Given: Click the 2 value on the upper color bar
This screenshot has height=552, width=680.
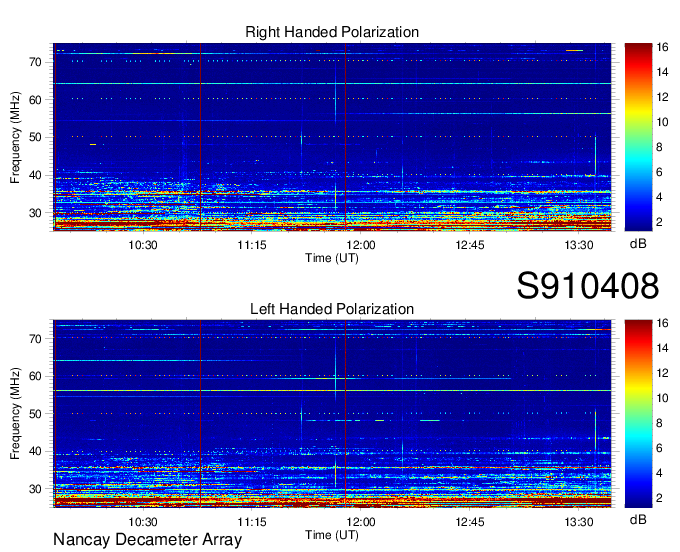Looking at the screenshot, I should pos(659,222).
